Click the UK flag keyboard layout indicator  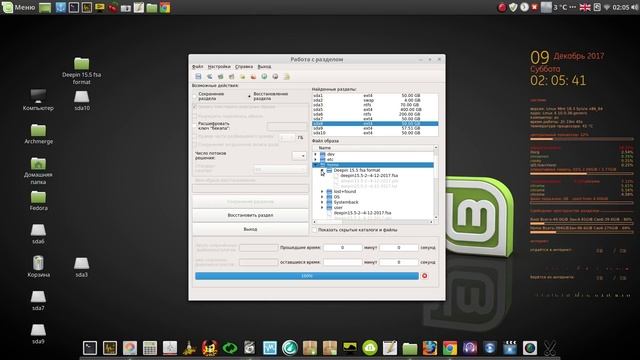click(x=585, y=7)
